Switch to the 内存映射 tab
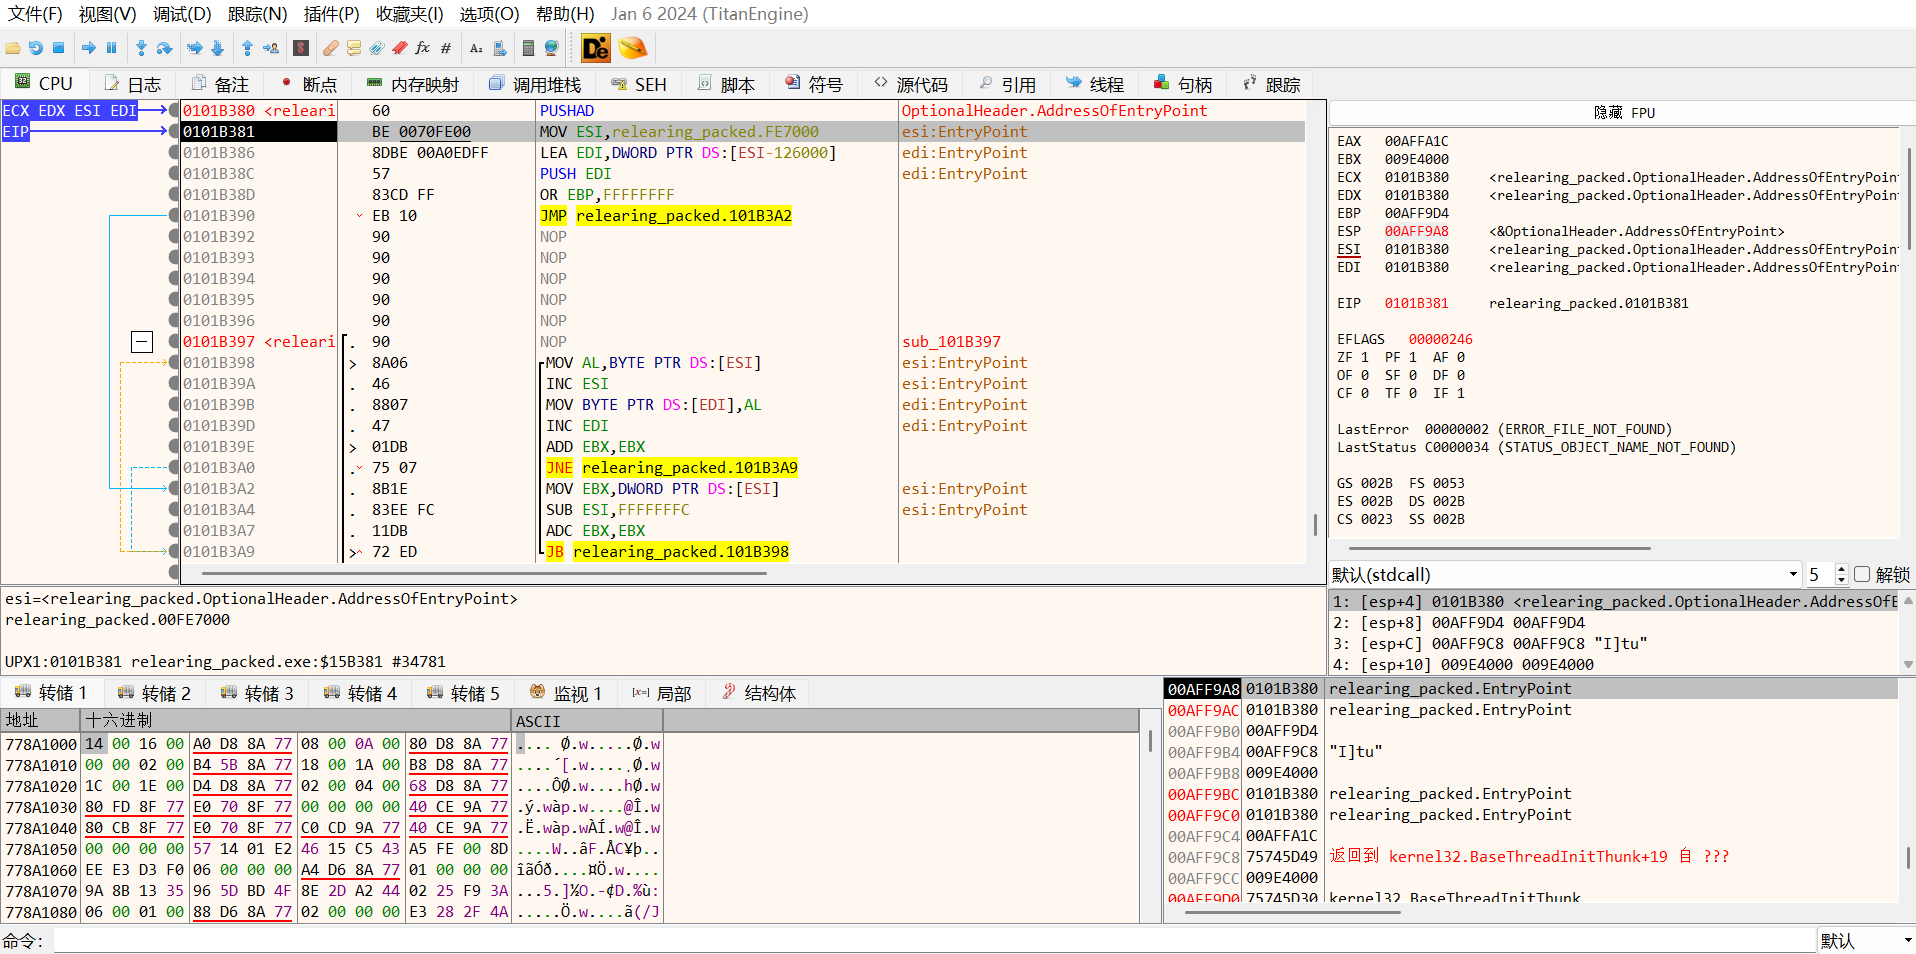This screenshot has height=954, width=1916. pos(413,85)
